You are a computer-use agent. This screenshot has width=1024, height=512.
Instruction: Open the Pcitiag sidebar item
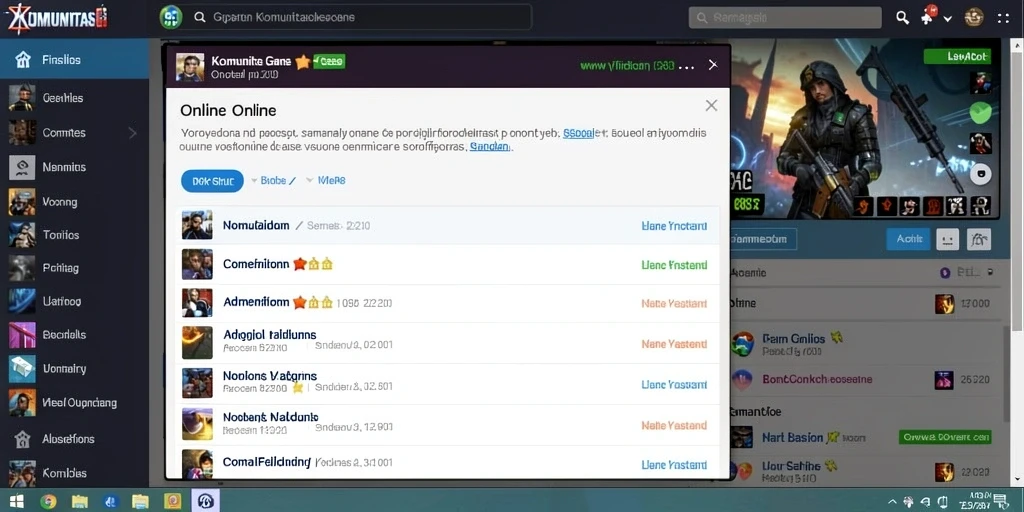pyautogui.click(x=74, y=268)
